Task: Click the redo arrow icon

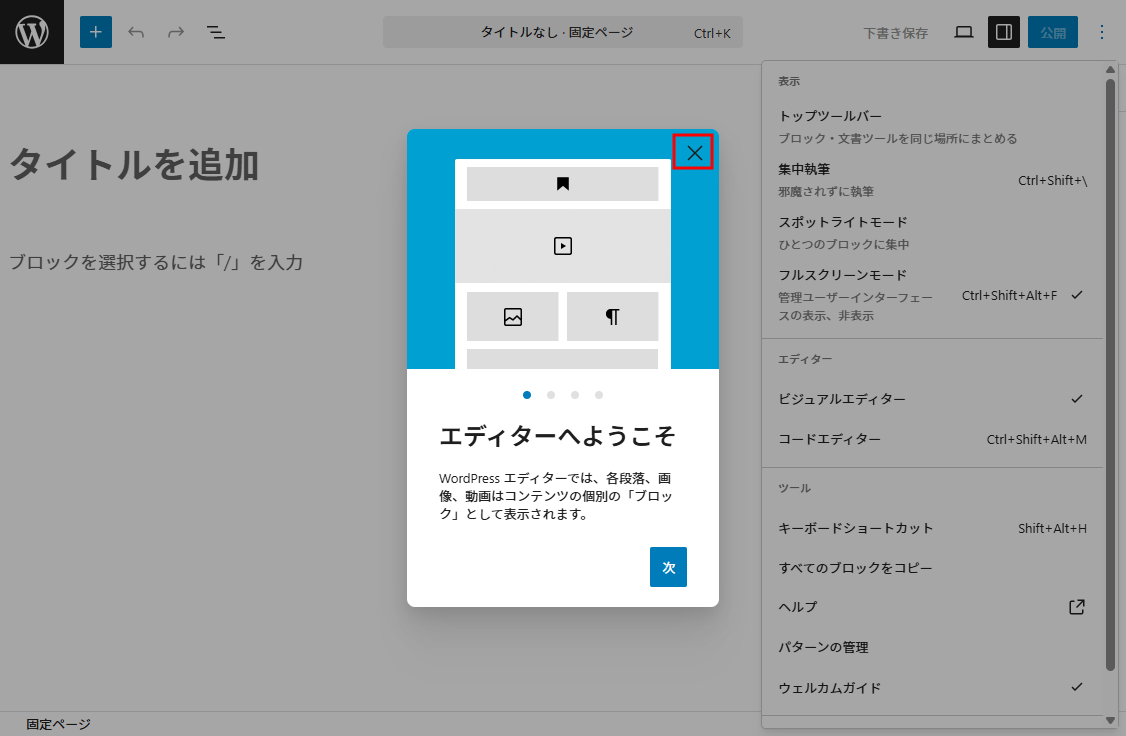Action: pyautogui.click(x=176, y=32)
